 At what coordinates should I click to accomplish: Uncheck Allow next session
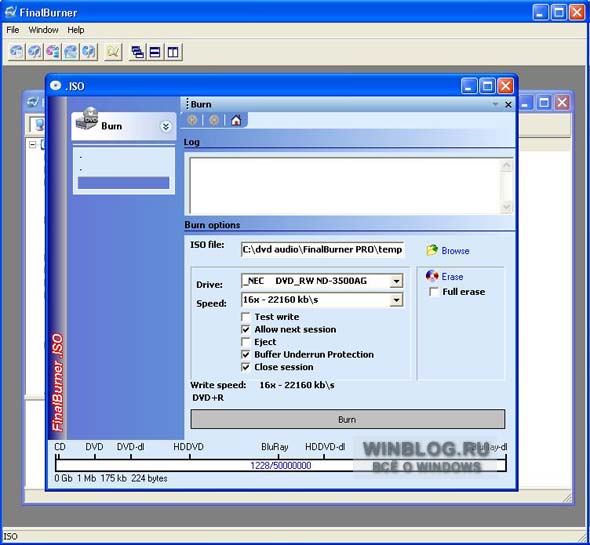(x=245, y=329)
